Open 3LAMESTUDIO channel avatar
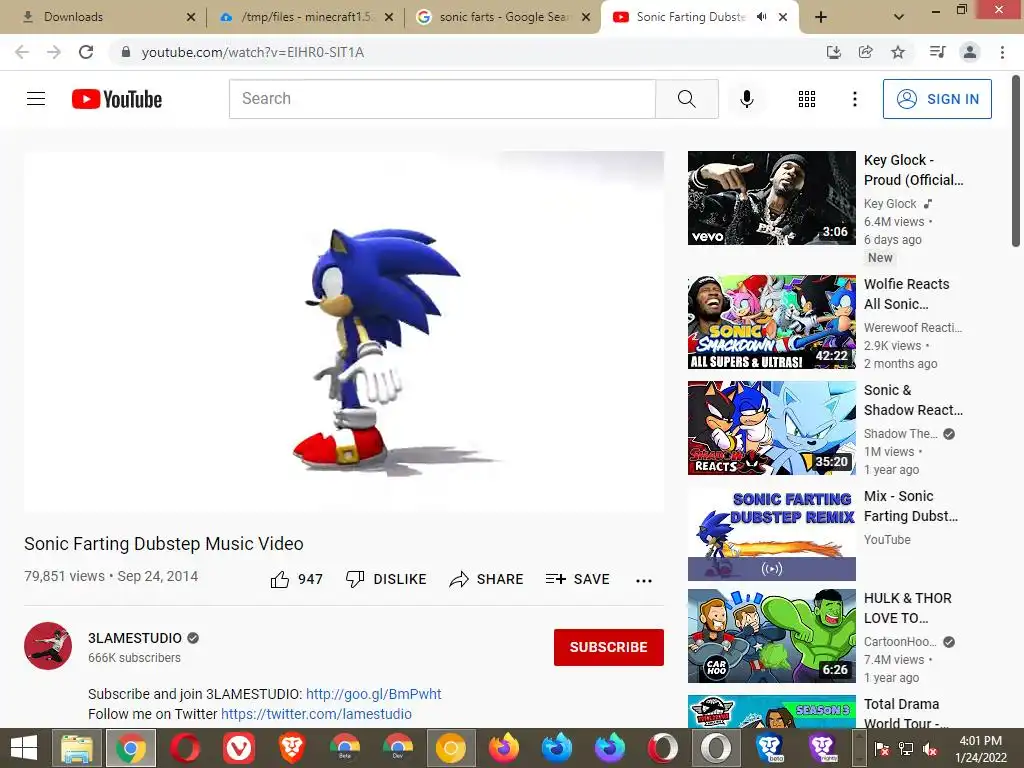This screenshot has height=768, width=1024. point(48,646)
